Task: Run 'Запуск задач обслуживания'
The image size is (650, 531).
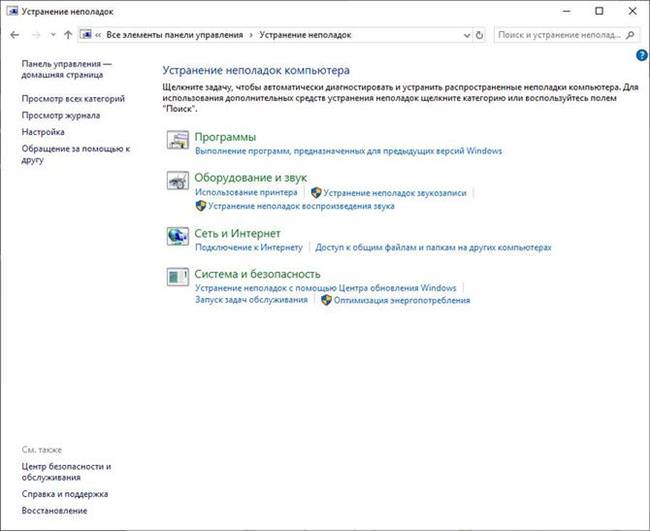Action: 251,300
